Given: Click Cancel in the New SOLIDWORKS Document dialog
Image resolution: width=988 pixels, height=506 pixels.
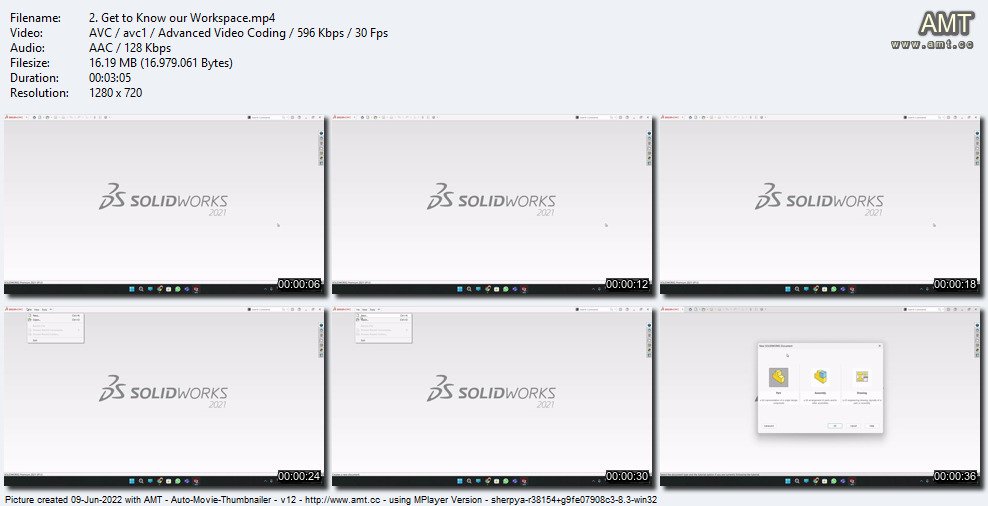Looking at the screenshot, I should [853, 426].
